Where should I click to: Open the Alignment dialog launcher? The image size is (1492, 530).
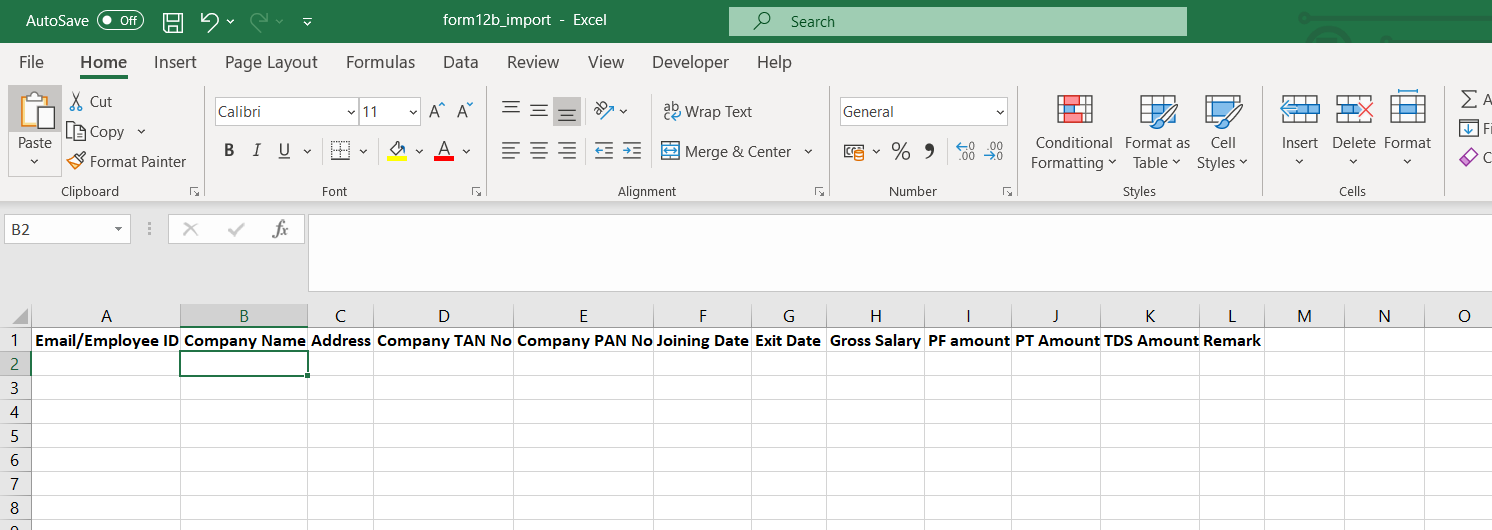(x=819, y=191)
